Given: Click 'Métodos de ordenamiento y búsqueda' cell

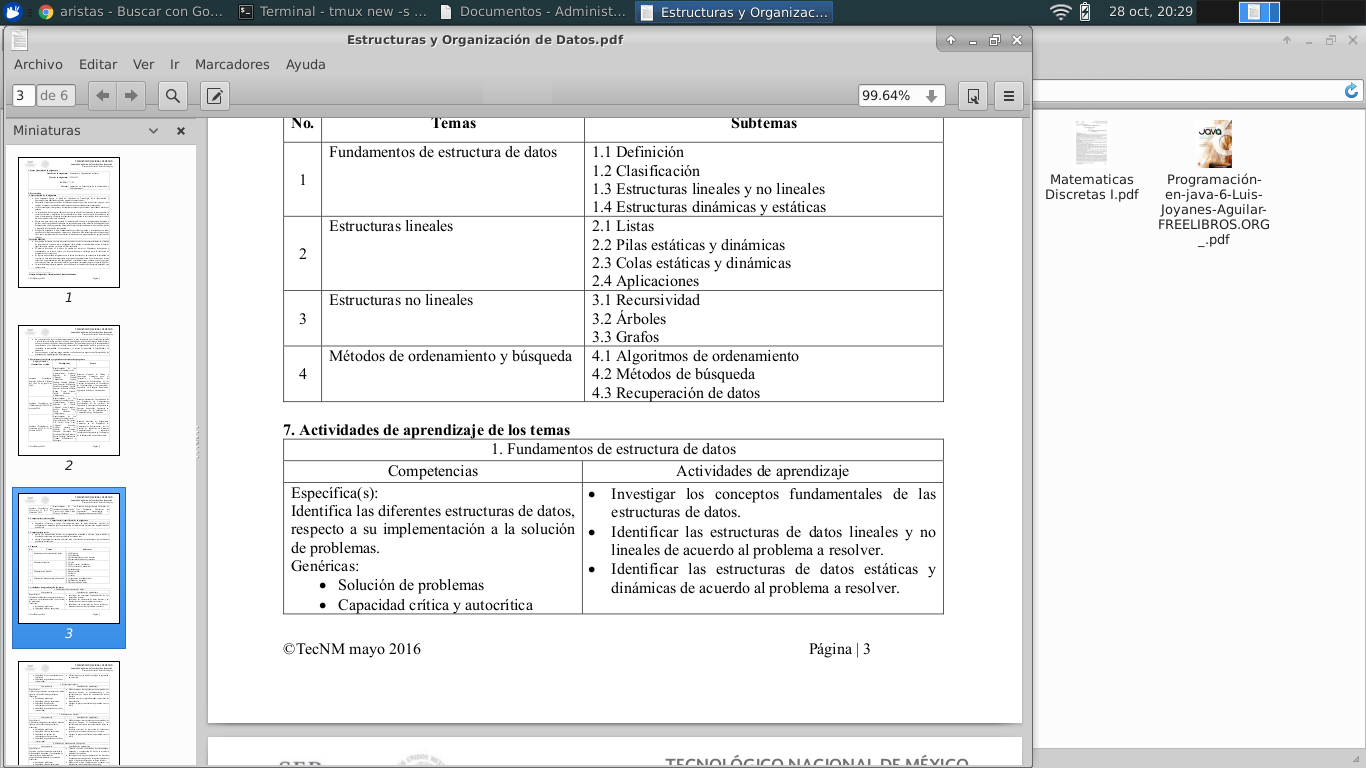Looking at the screenshot, I should coord(451,356).
